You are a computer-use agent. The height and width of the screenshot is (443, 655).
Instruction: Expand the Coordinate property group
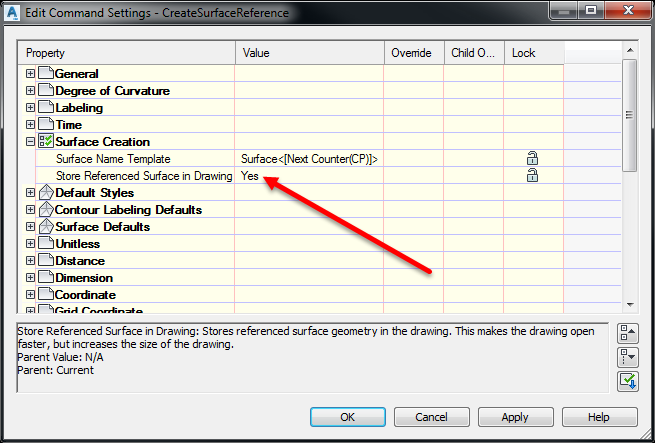(x=30, y=295)
